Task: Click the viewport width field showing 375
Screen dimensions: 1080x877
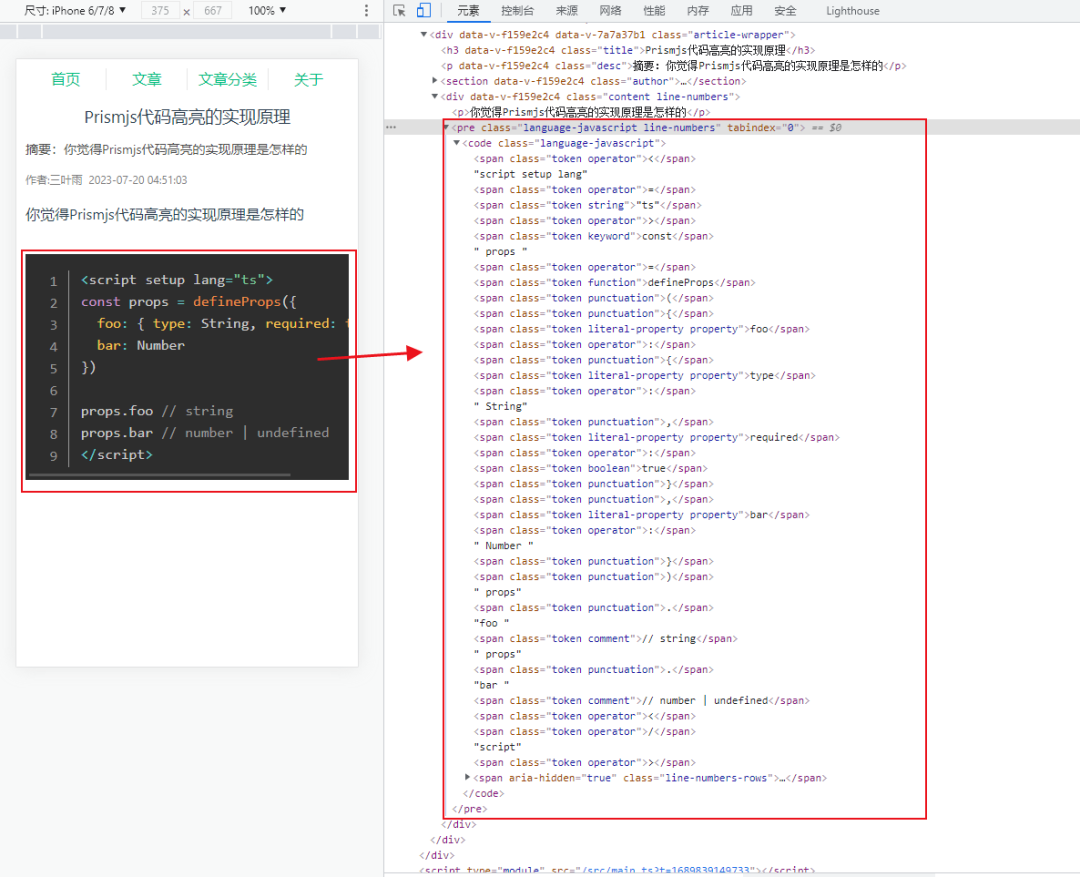Action: click(160, 11)
